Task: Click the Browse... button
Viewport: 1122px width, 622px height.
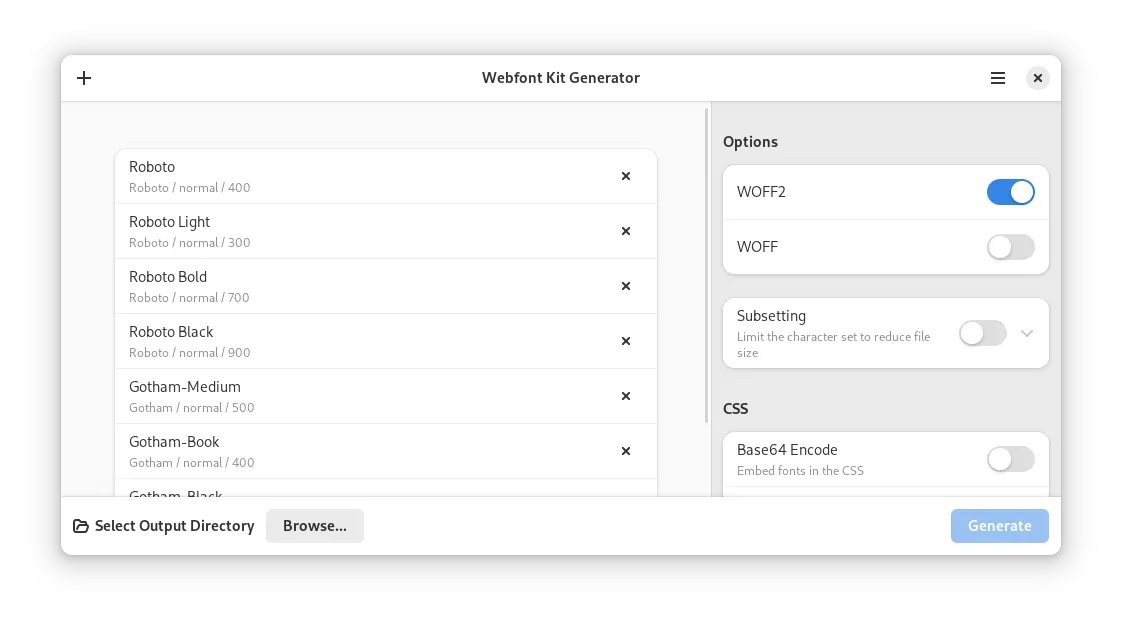Action: pyautogui.click(x=315, y=526)
